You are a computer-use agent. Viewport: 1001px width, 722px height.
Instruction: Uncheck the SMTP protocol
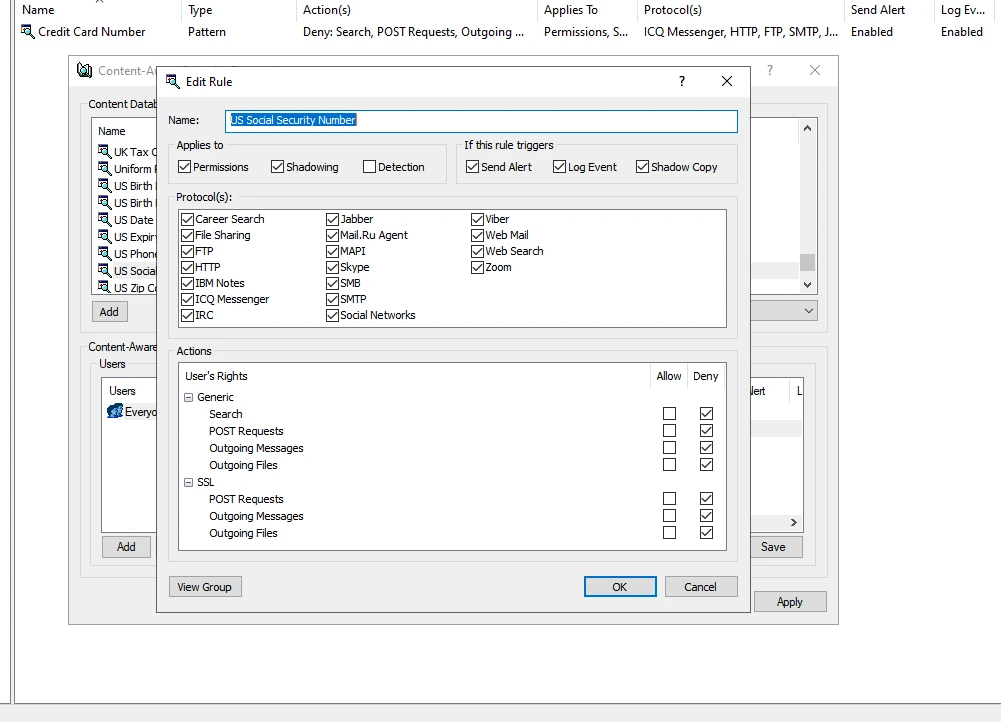coord(332,299)
